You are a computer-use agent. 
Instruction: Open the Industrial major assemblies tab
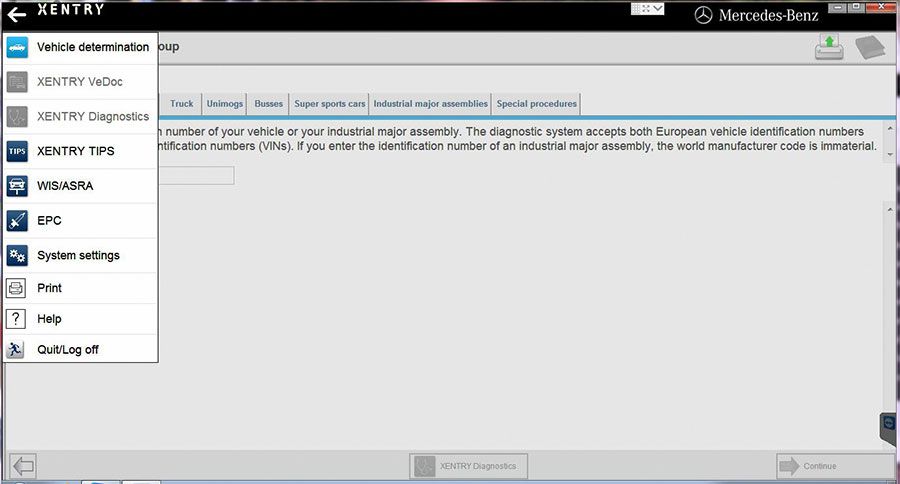coord(430,104)
